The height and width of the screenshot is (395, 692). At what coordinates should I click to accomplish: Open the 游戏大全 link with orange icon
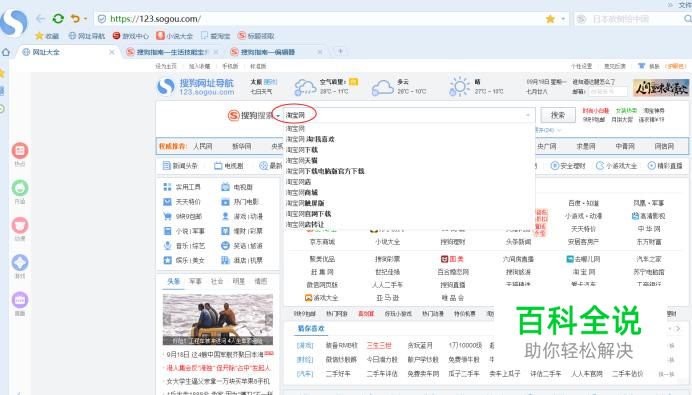click(x=322, y=298)
